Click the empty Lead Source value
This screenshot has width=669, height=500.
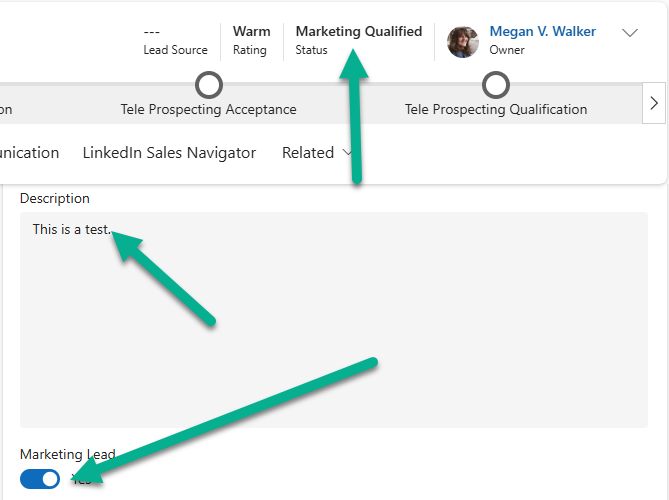(x=152, y=32)
